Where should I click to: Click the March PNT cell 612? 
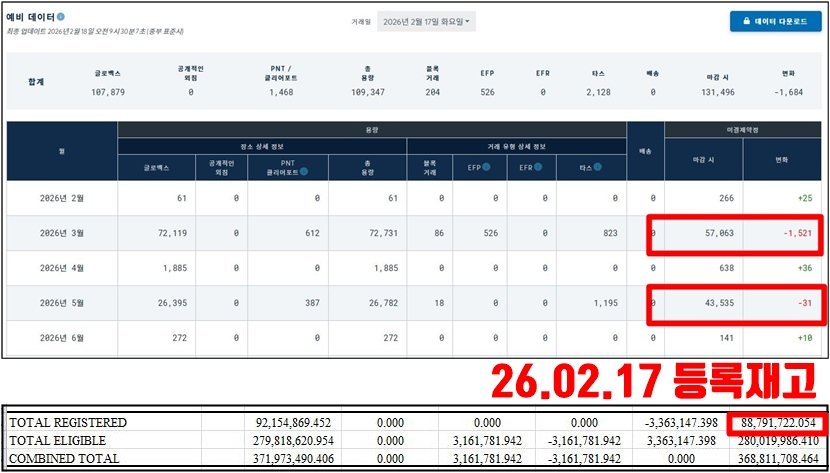[312, 233]
